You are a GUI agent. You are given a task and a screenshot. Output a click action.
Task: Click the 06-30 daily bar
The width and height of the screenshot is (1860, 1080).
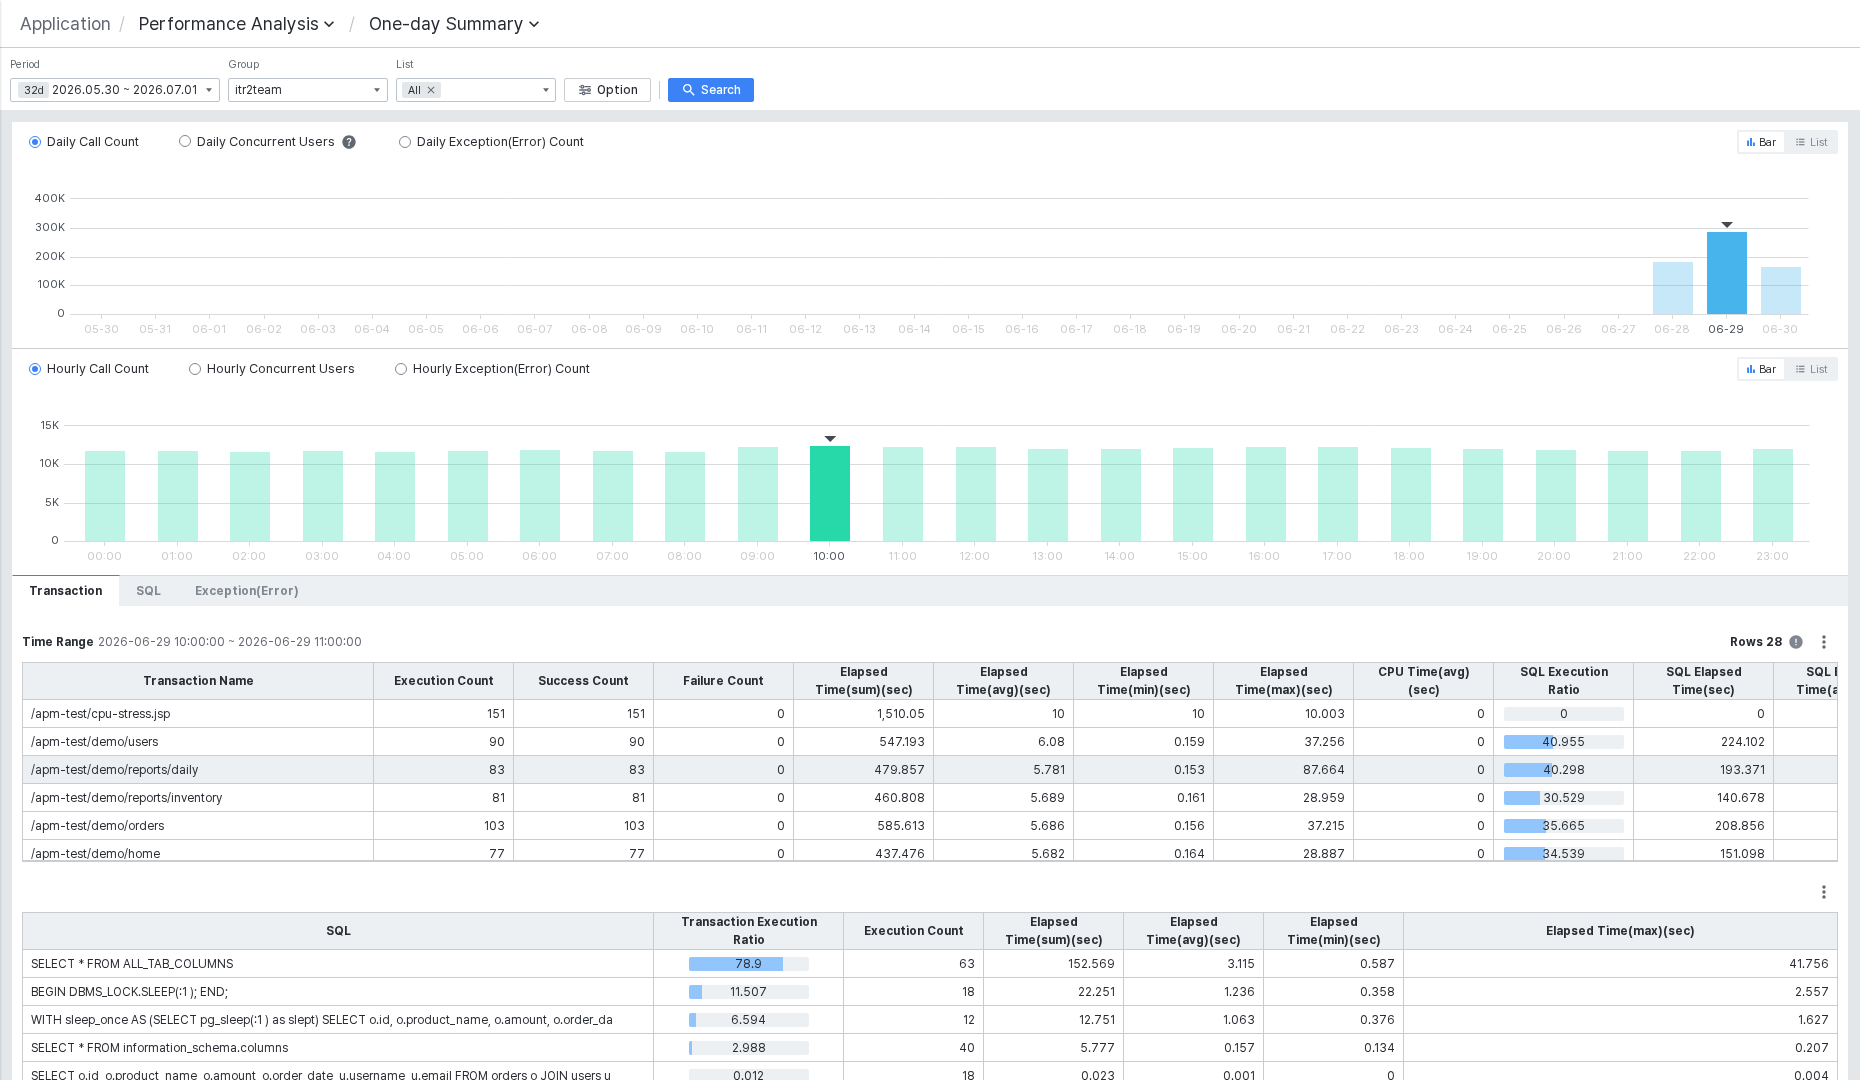pos(1781,290)
